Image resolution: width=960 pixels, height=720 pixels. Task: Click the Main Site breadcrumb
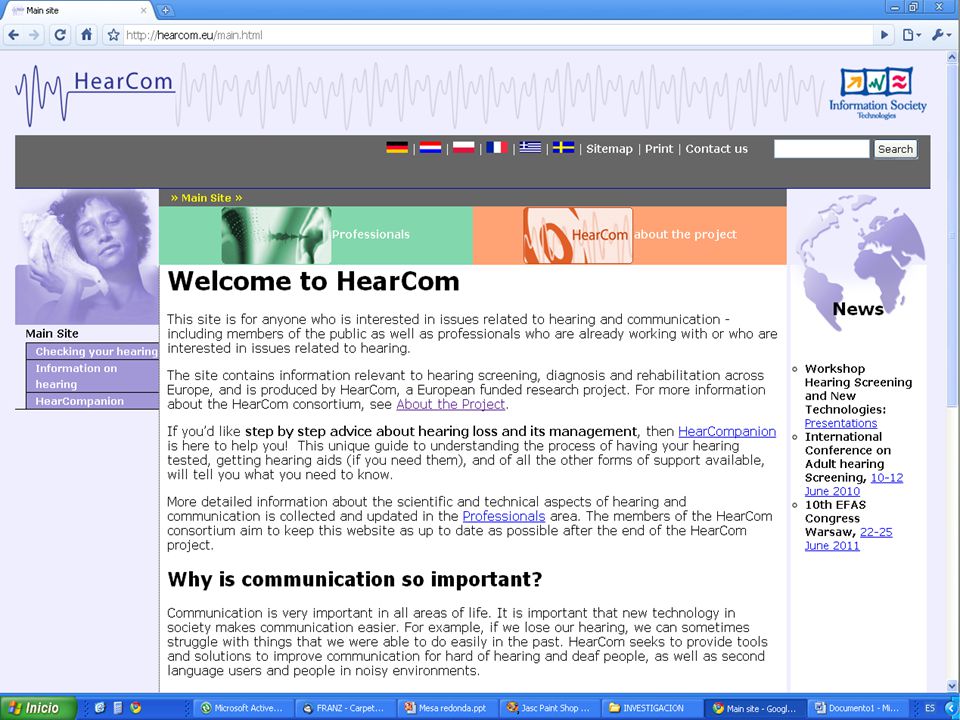[206, 198]
